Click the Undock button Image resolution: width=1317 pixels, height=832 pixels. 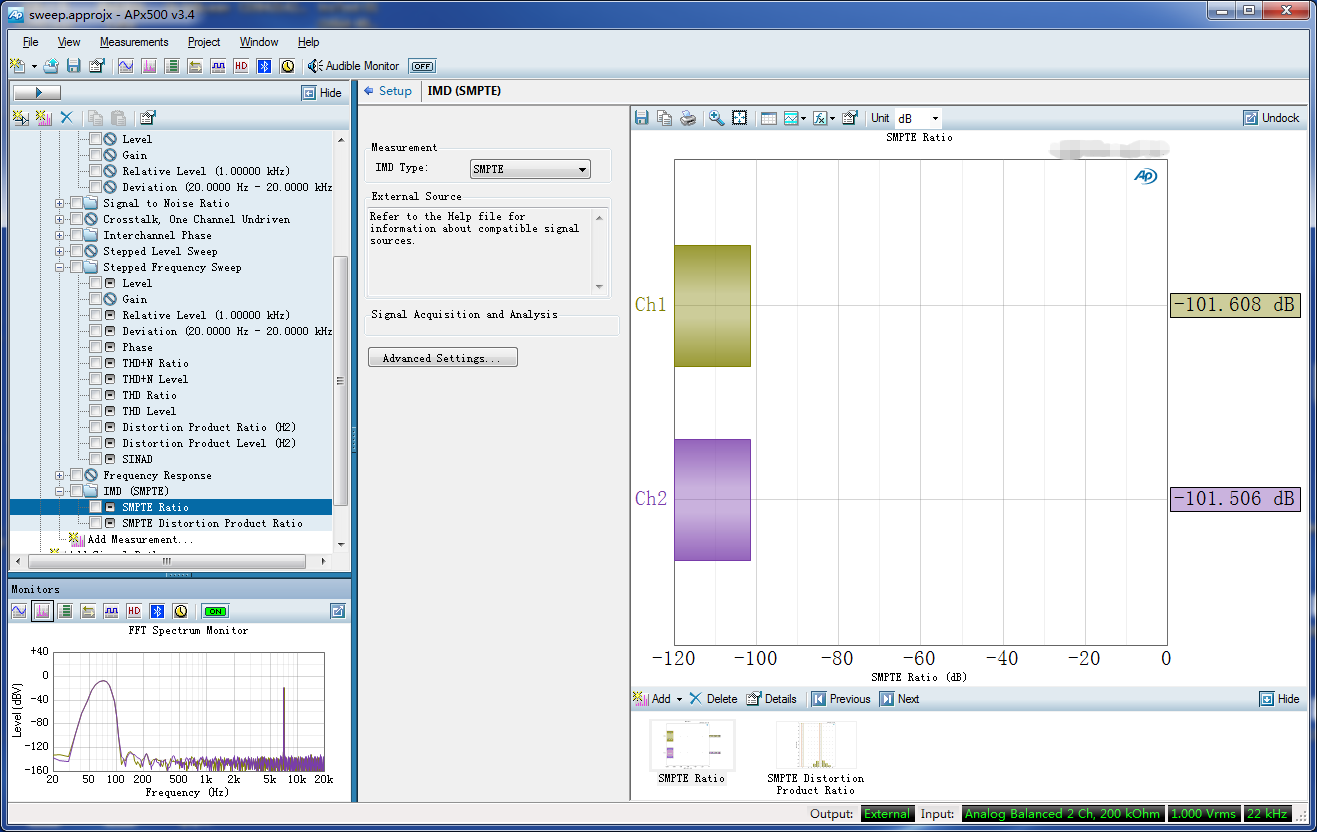click(1271, 118)
